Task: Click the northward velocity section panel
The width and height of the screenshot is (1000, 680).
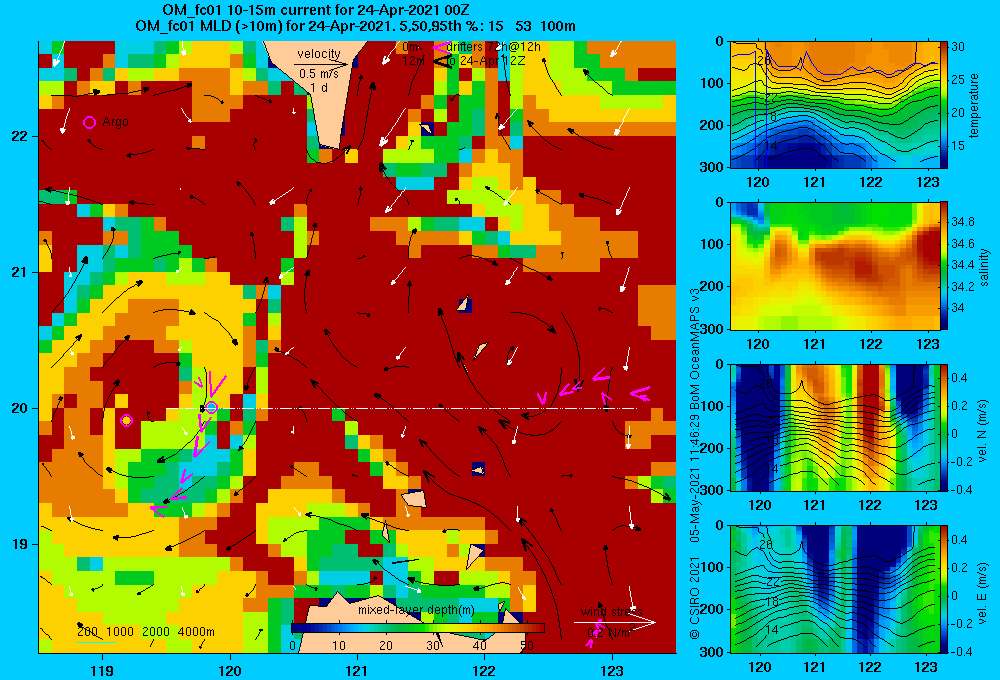Action: coord(834,427)
